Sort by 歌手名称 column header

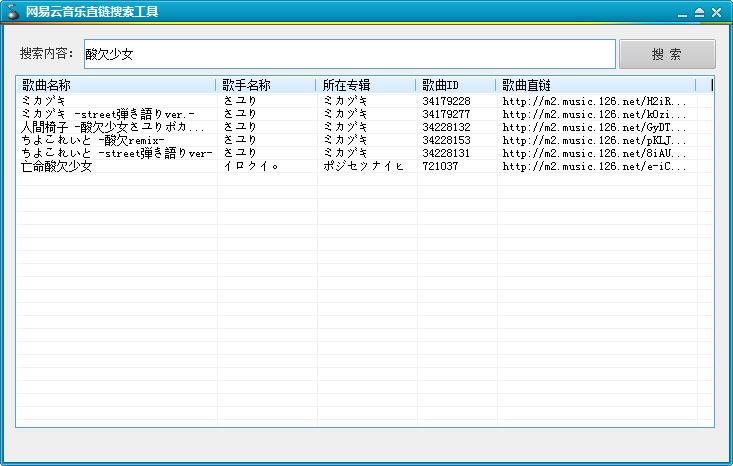click(x=266, y=85)
